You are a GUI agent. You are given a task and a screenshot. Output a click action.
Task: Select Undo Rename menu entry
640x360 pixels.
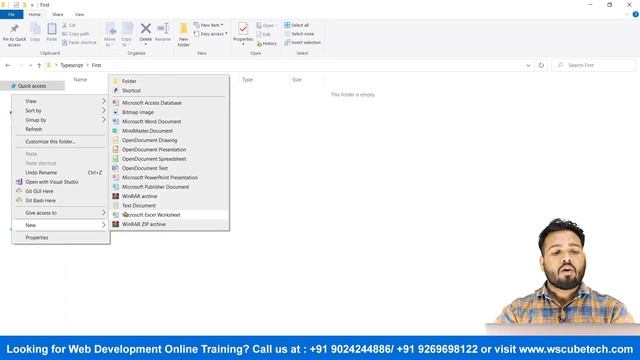tap(61, 173)
